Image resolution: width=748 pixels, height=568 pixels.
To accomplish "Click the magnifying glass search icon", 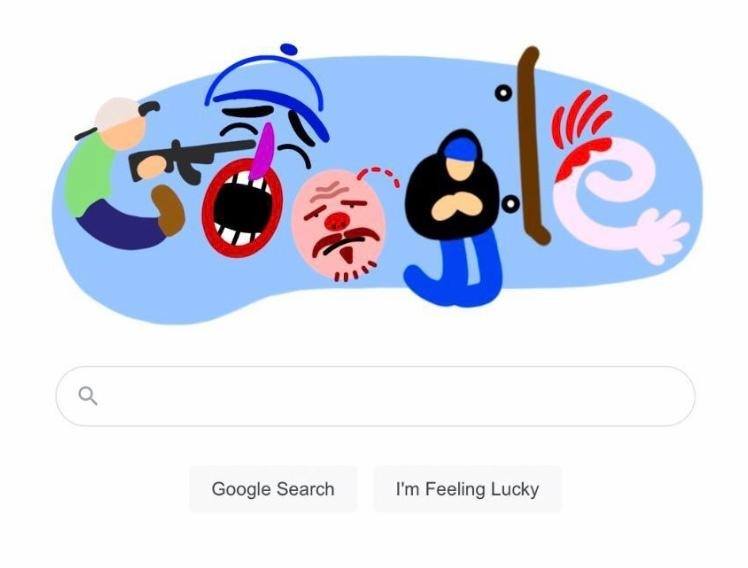I will click(x=88, y=396).
